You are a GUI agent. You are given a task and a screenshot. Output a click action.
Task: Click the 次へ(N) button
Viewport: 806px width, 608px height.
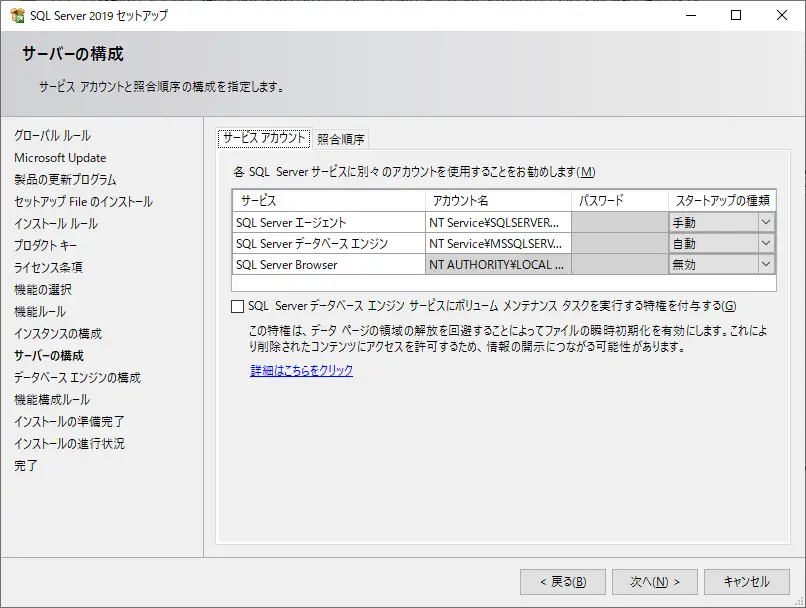click(655, 582)
